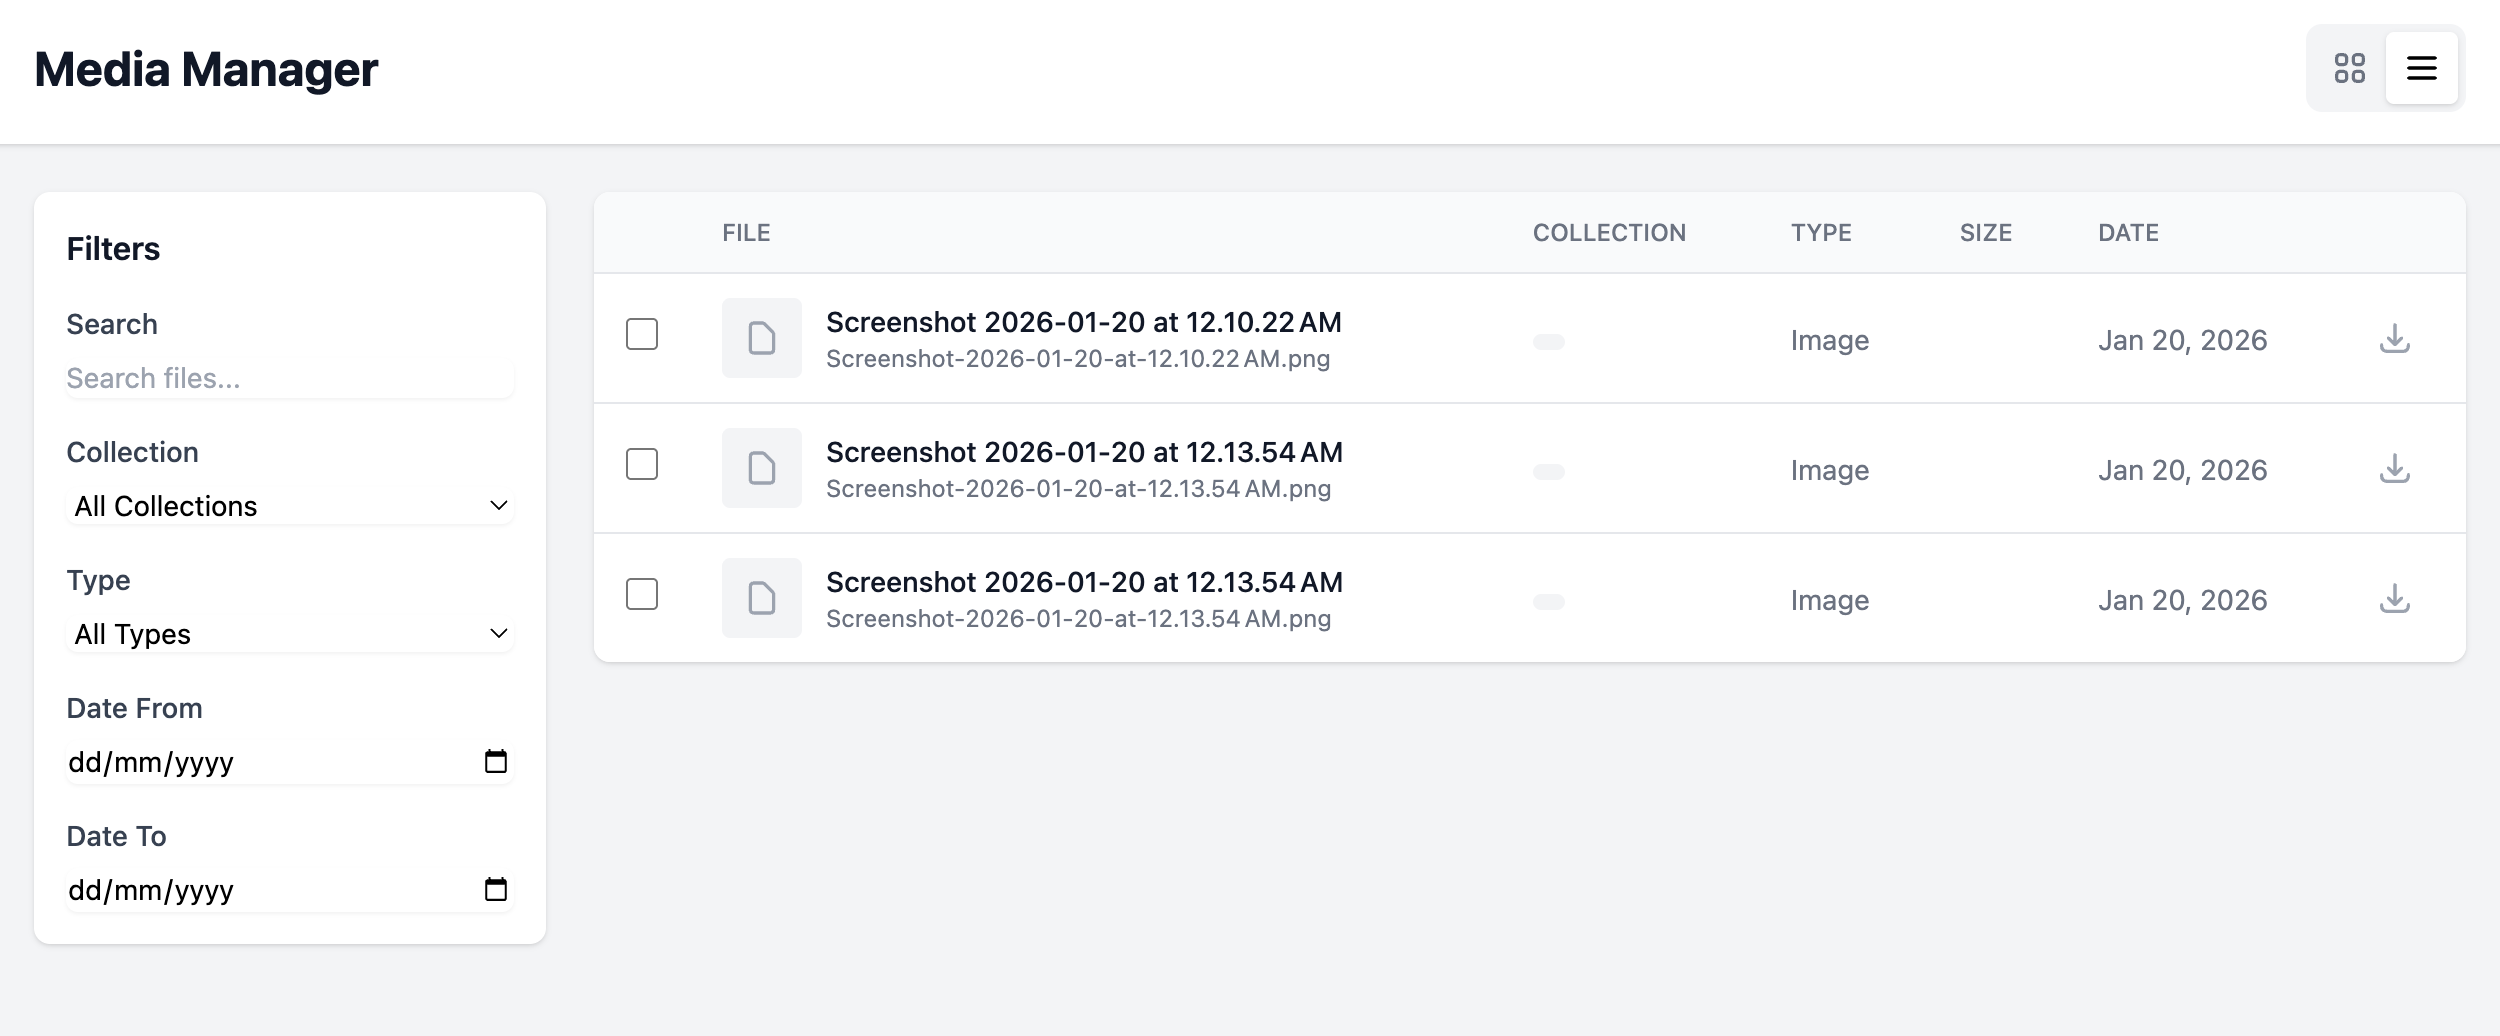Click the DATE column header
This screenshot has width=2500, height=1036.
(x=2128, y=233)
